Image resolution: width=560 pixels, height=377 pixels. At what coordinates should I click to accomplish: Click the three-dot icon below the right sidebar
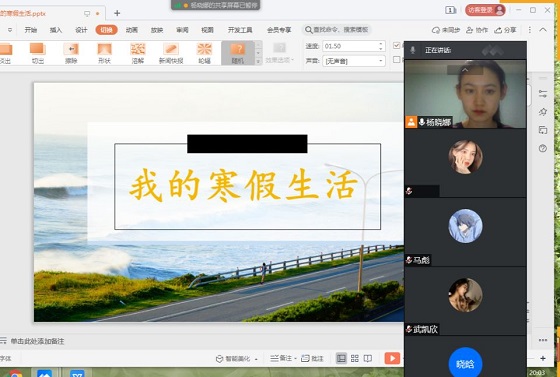pos(543,340)
